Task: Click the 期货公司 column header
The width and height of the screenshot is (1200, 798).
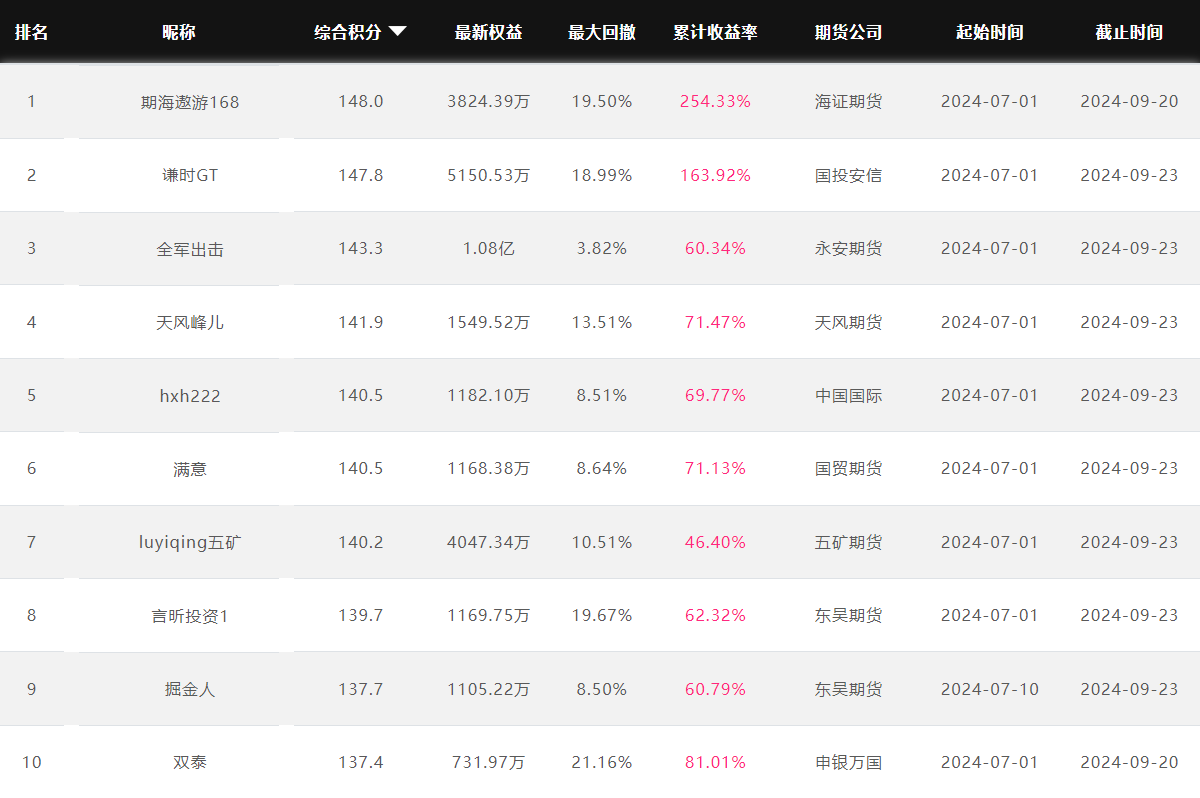Action: 848,32
